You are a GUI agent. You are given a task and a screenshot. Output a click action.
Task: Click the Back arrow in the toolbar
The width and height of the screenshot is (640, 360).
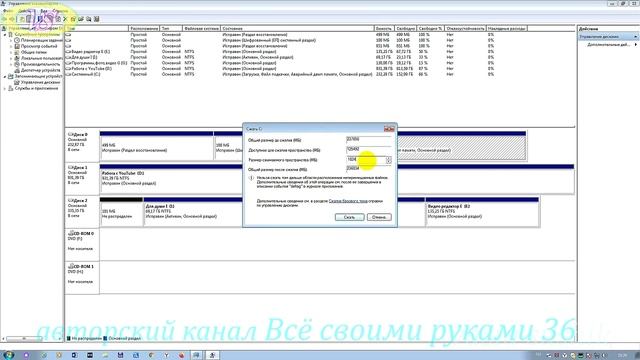click(4, 19)
